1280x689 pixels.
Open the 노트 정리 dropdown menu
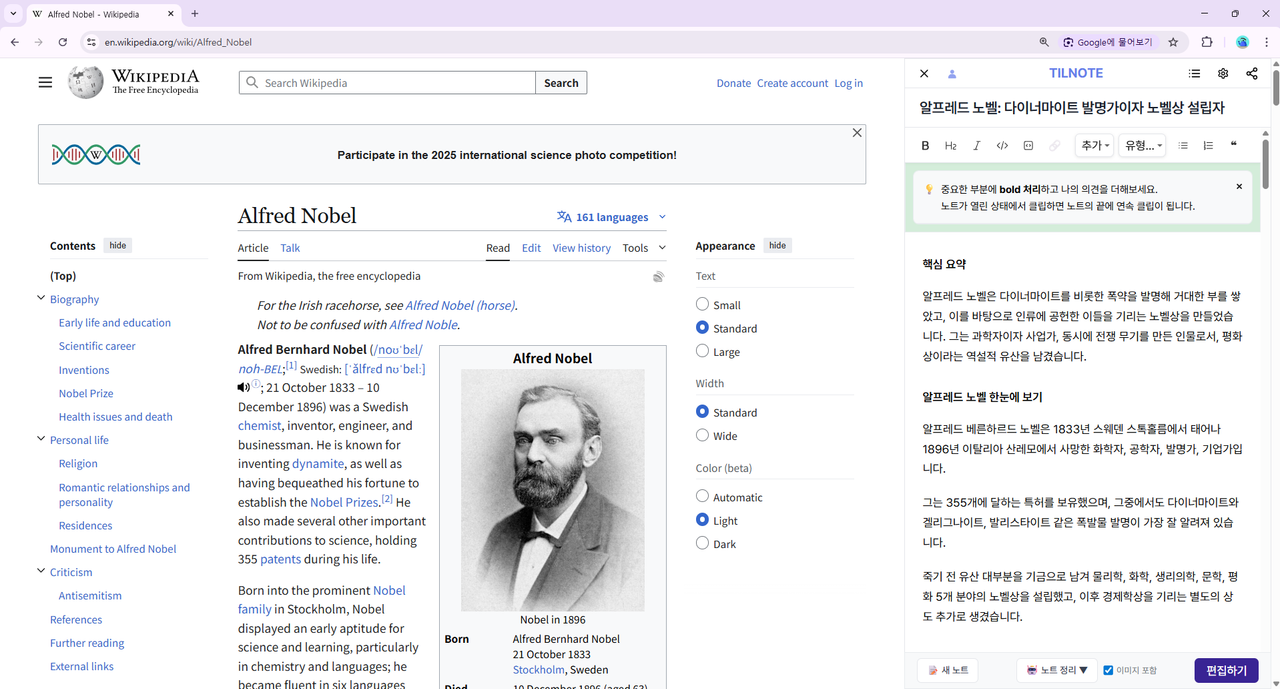pyautogui.click(x=1056, y=670)
